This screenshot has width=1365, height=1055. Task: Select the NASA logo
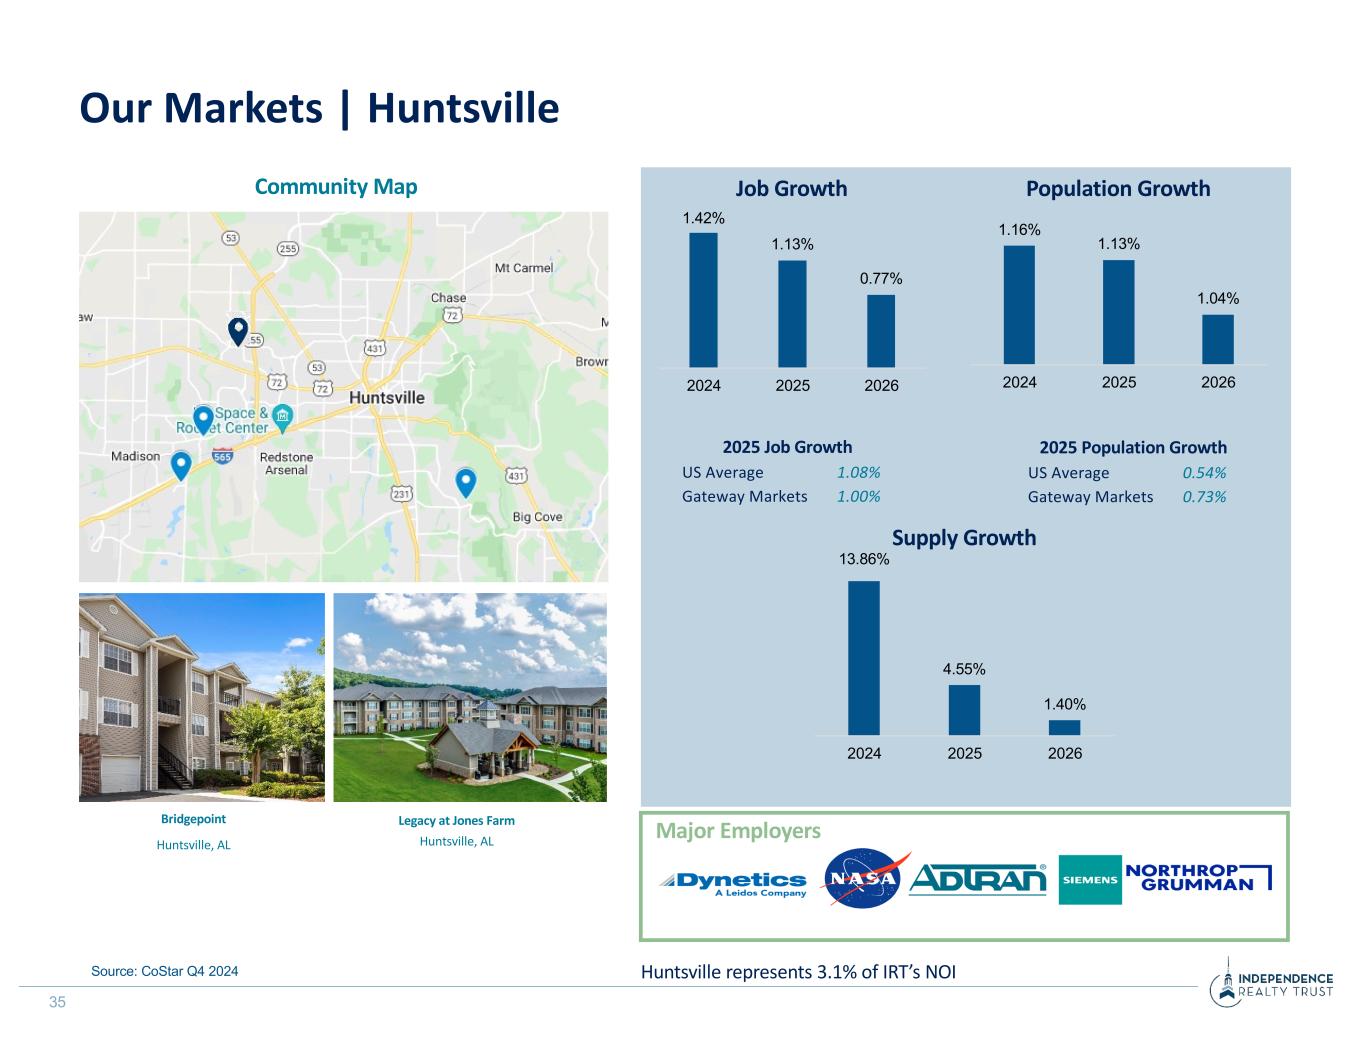865,880
